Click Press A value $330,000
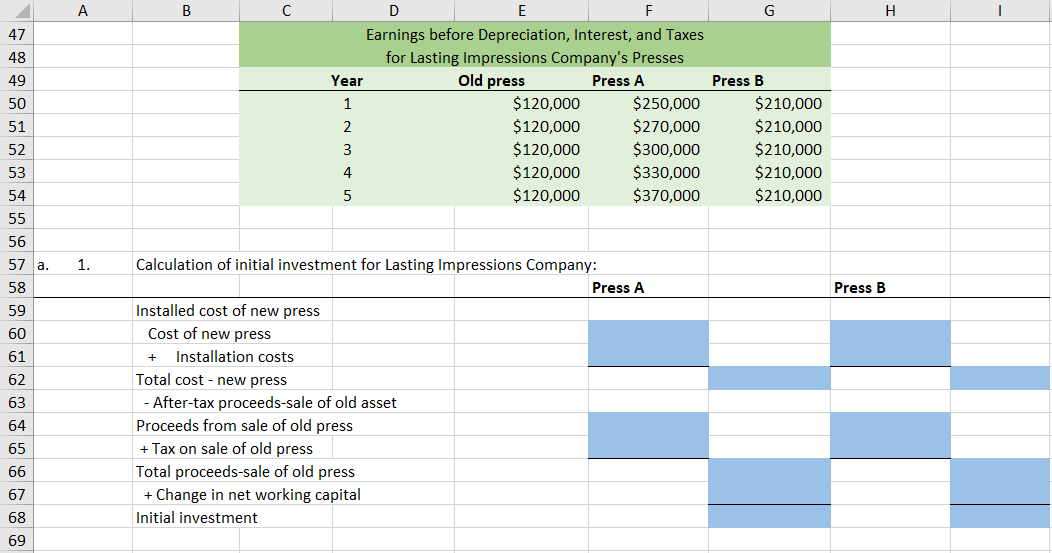Screen dimensions: 1052x553 click(666, 172)
